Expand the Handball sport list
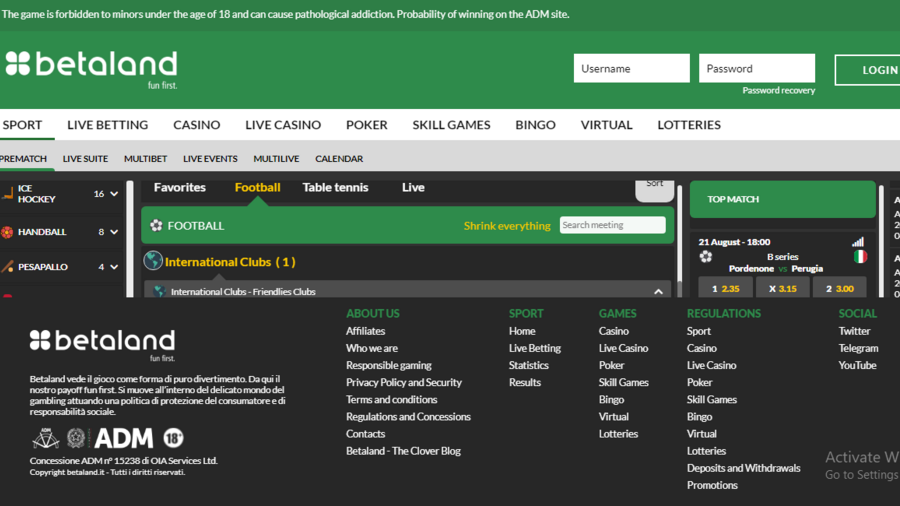The height and width of the screenshot is (506, 900). pyautogui.click(x=114, y=232)
